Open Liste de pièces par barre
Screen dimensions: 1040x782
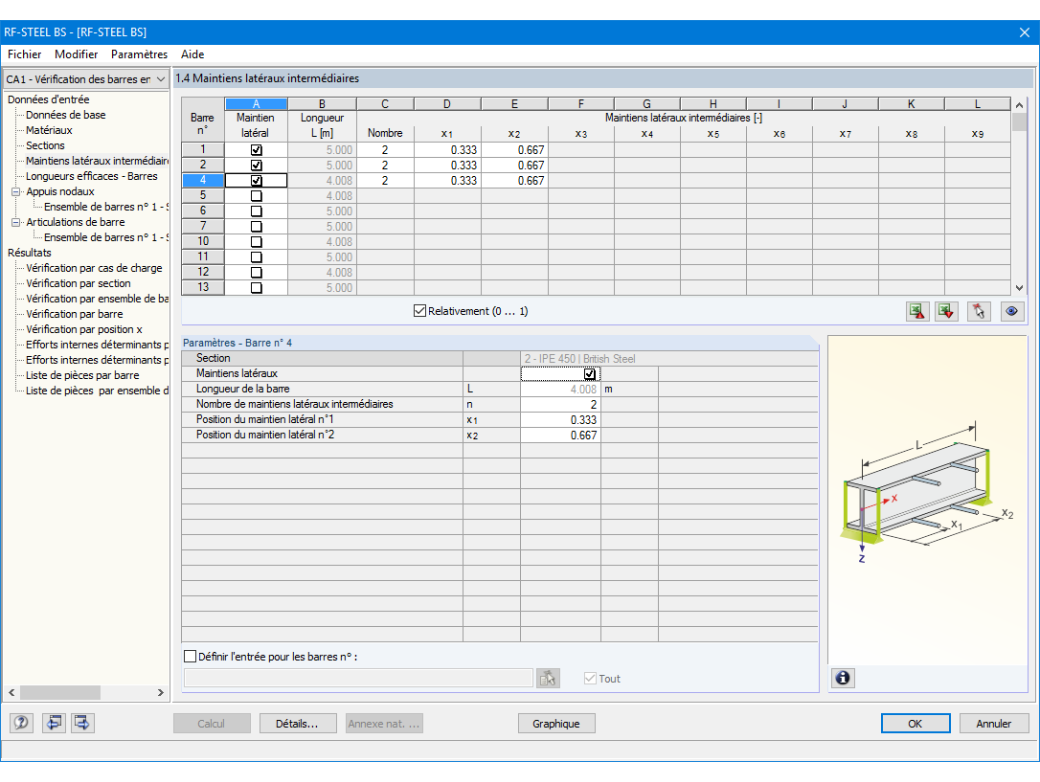click(82, 375)
